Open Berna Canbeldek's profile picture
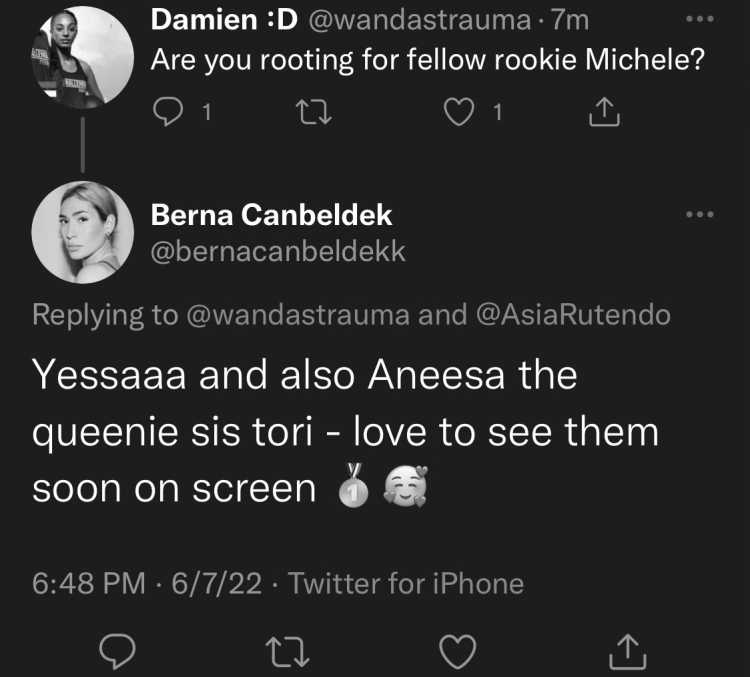750x677 pixels. (x=82, y=233)
